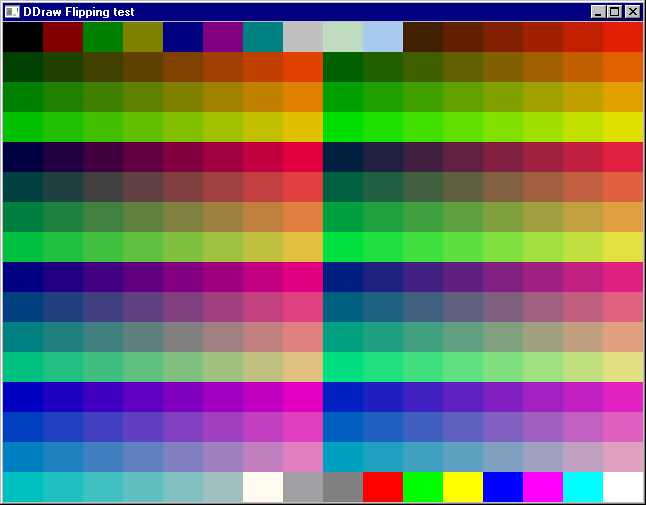Select the cream off-white swatch in bottom row
Viewport: 646px width, 505px height.
point(262,487)
